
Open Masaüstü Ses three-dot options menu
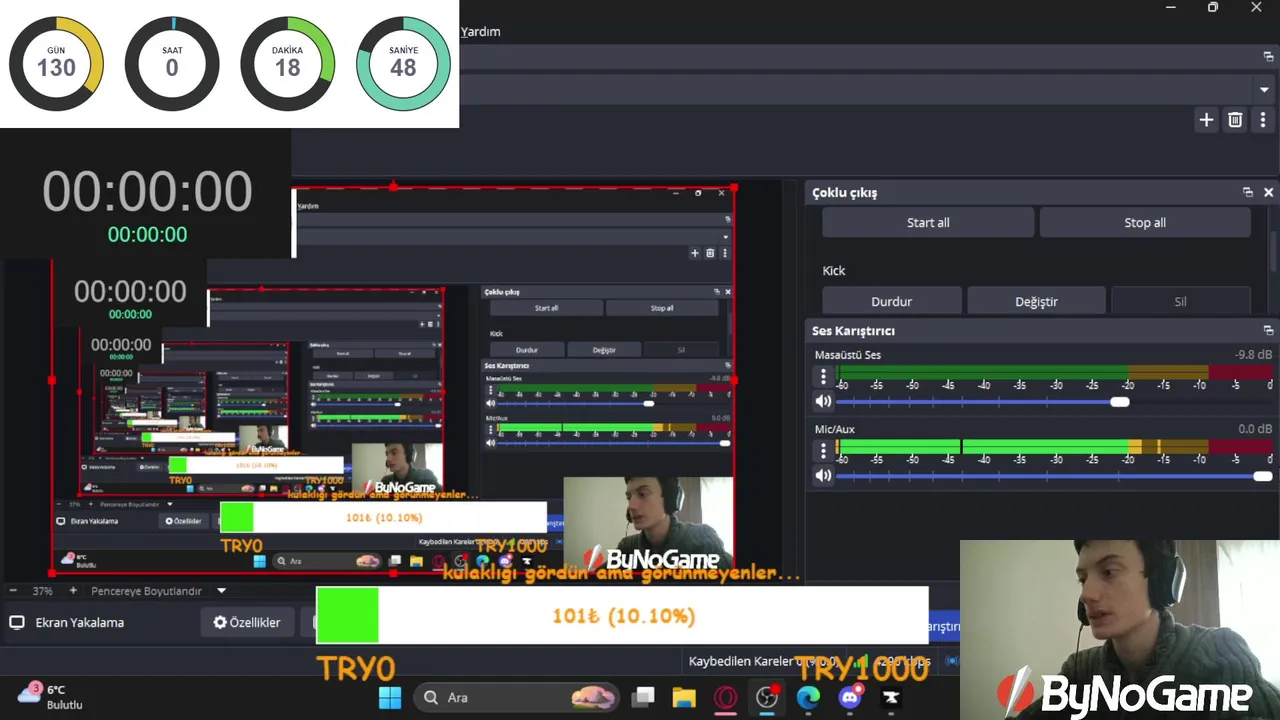click(823, 377)
